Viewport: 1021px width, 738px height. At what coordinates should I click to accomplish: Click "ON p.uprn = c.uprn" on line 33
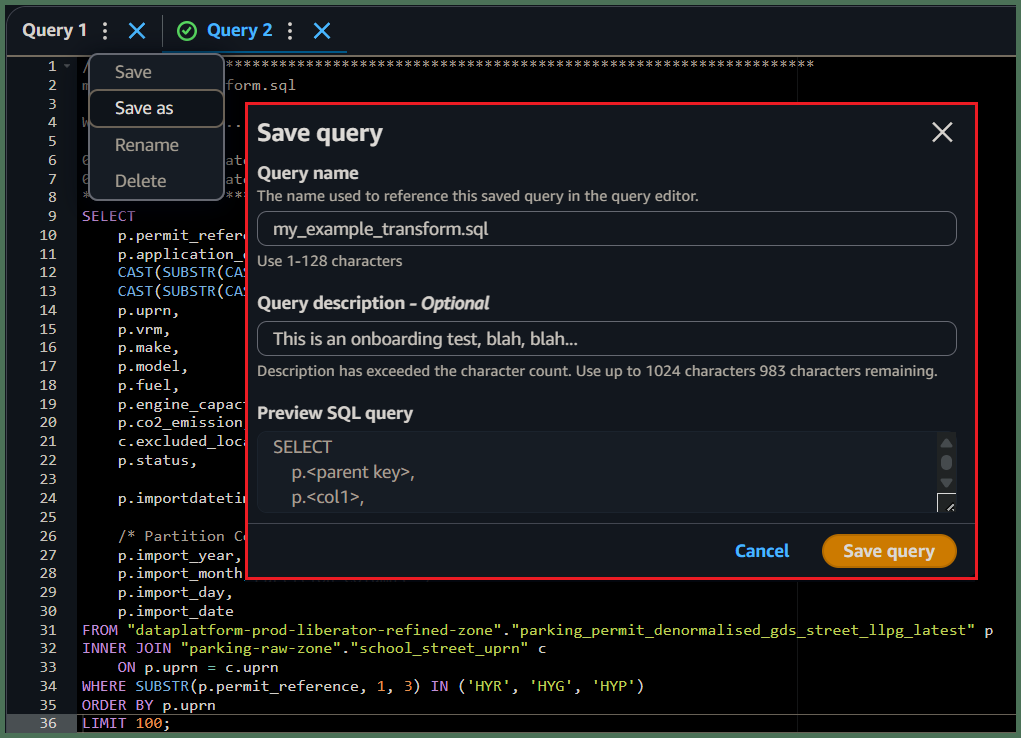(x=198, y=667)
